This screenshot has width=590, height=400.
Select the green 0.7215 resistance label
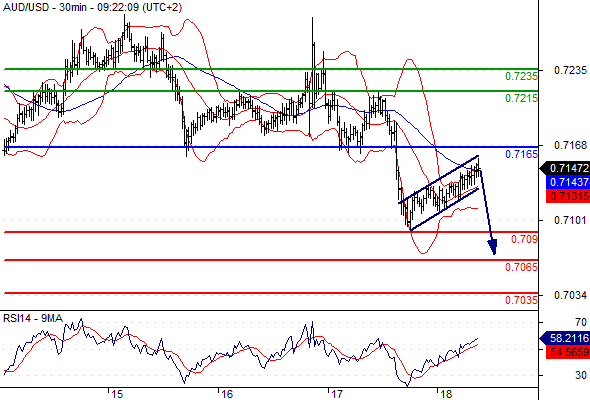pos(521,98)
